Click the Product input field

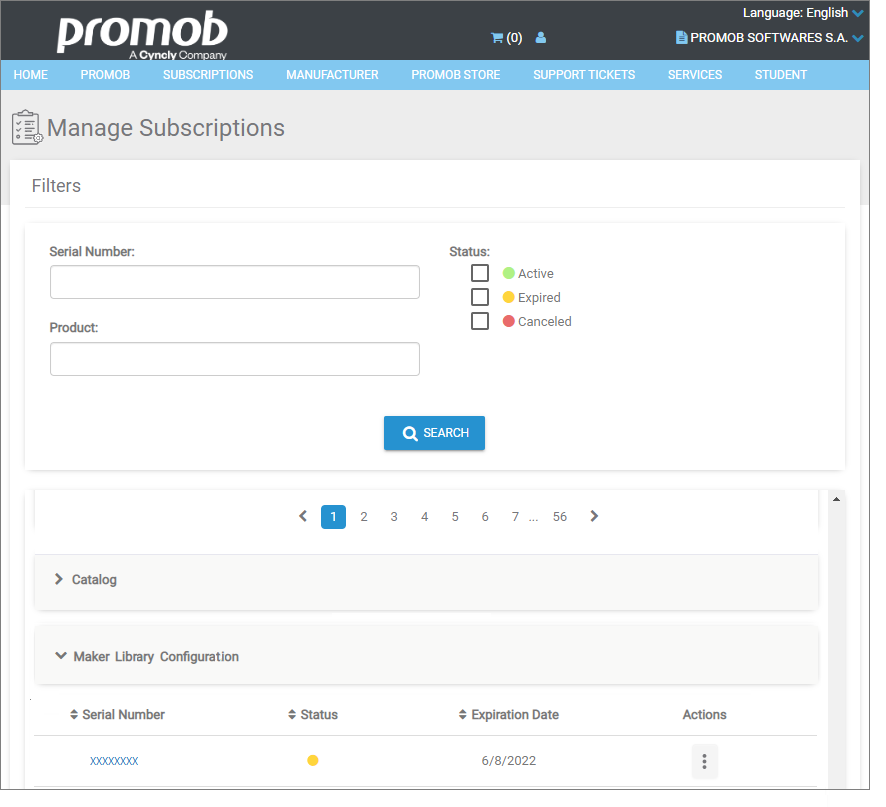pos(234,359)
